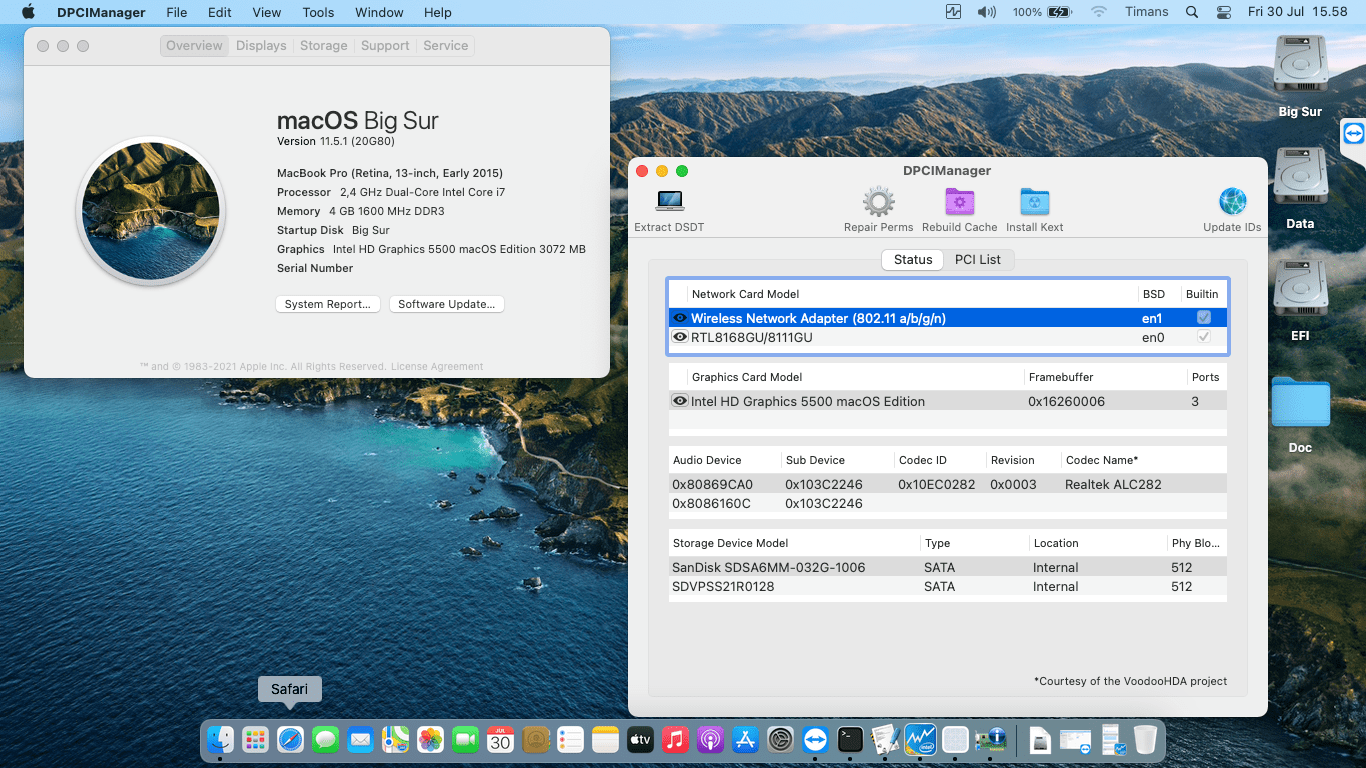Click the System Report... button

click(327, 304)
